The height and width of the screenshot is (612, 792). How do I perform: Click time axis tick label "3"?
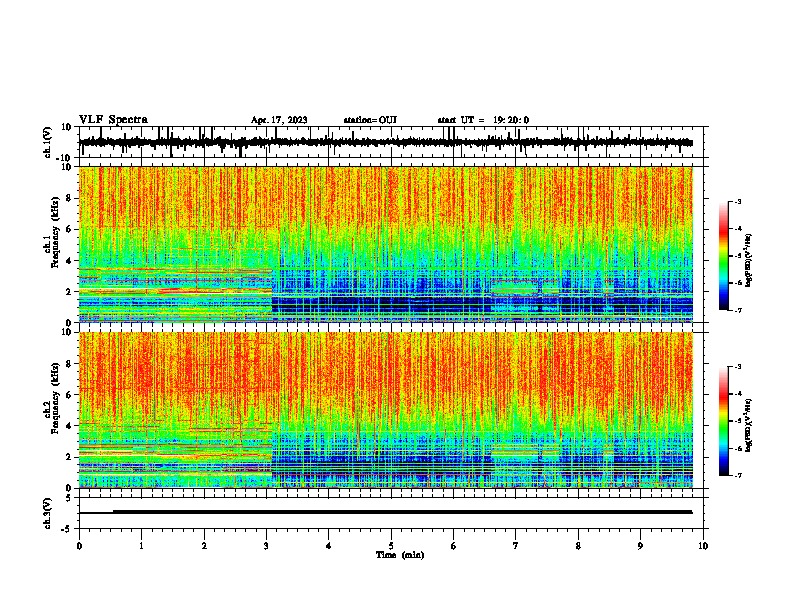pyautogui.click(x=266, y=546)
